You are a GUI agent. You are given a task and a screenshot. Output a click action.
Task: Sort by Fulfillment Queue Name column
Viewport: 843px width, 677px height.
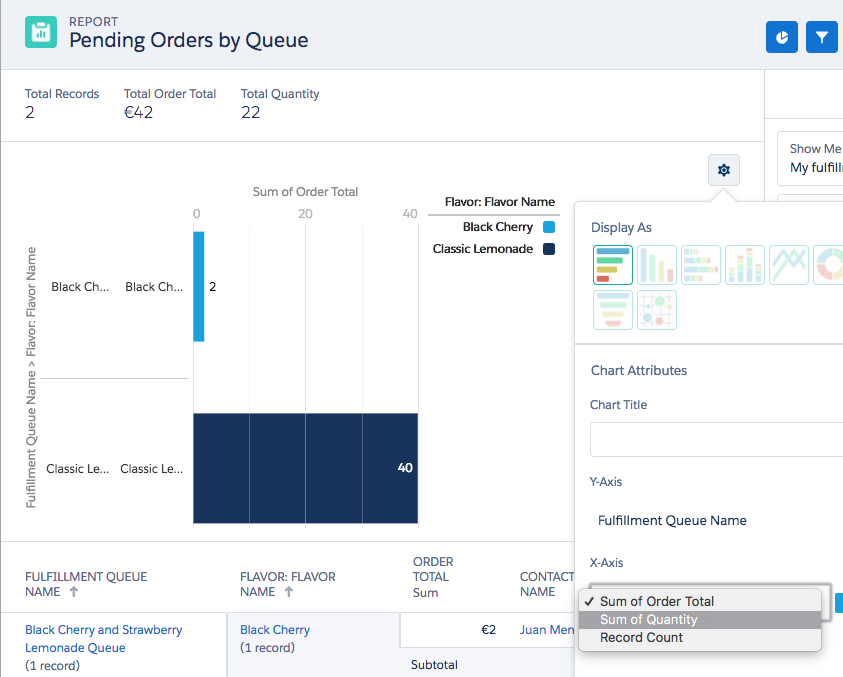[x=86, y=584]
